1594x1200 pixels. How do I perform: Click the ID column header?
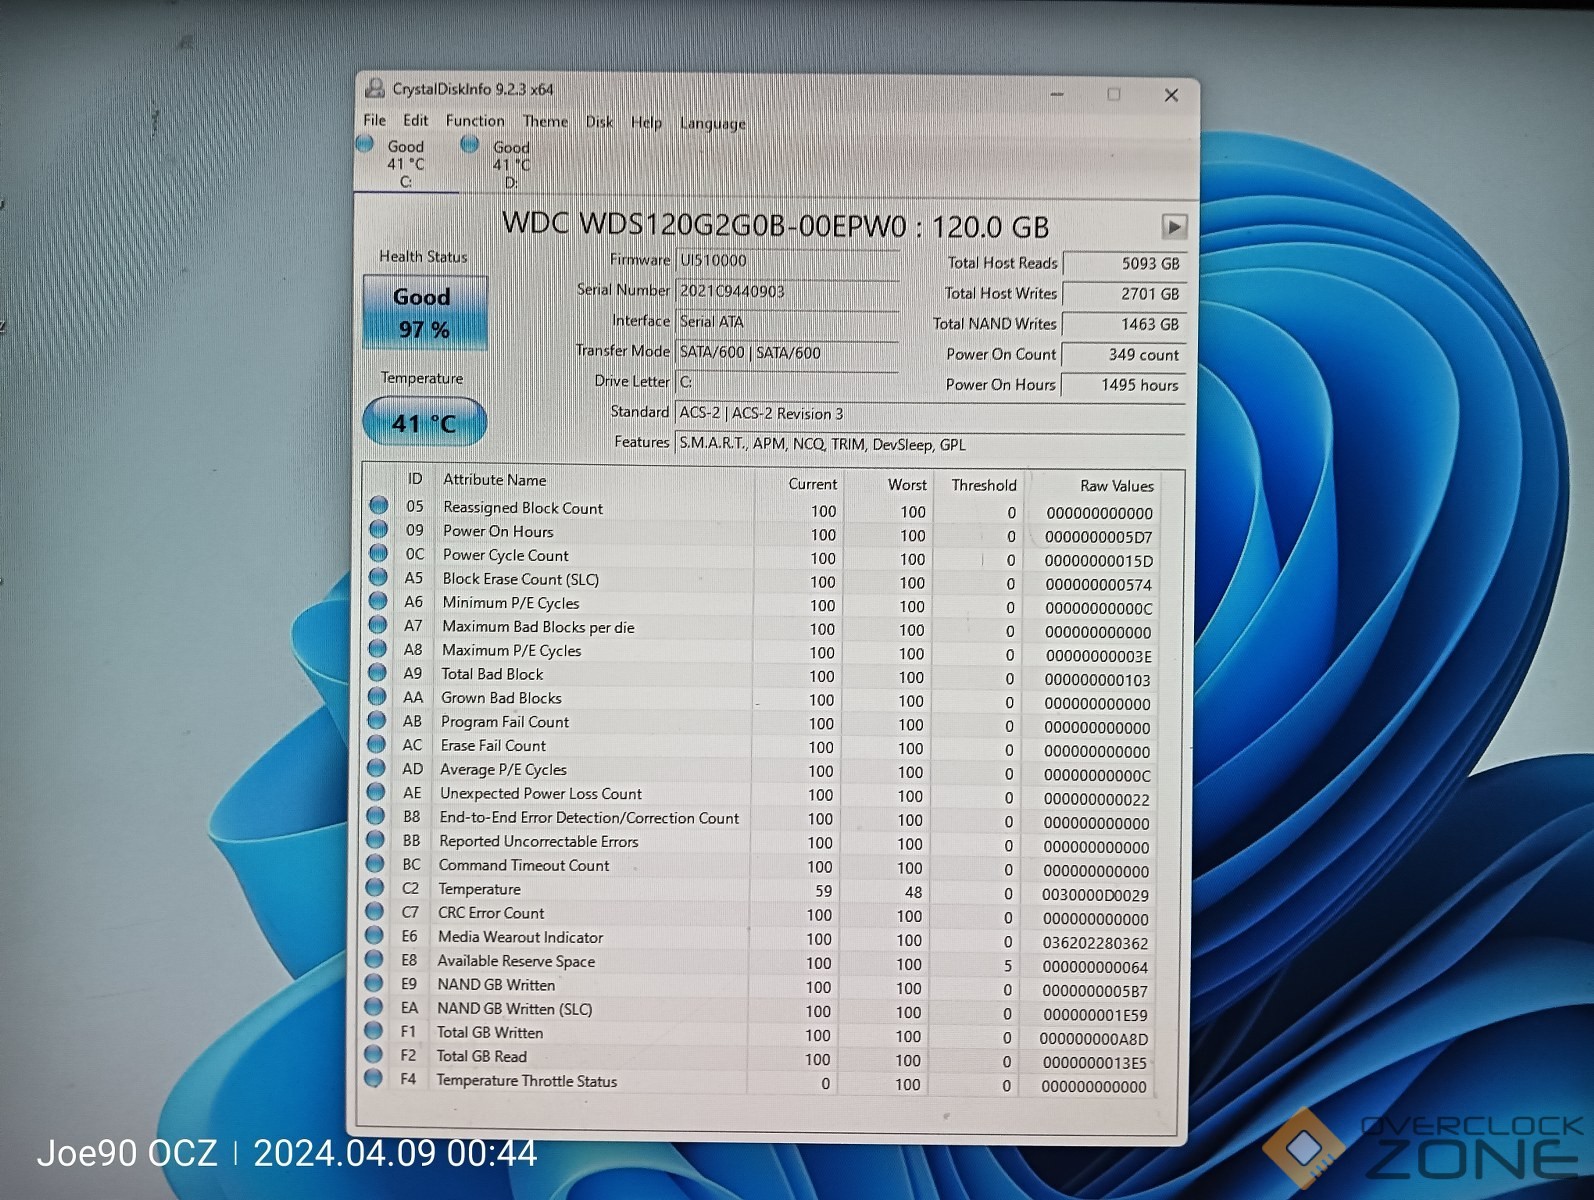click(415, 479)
